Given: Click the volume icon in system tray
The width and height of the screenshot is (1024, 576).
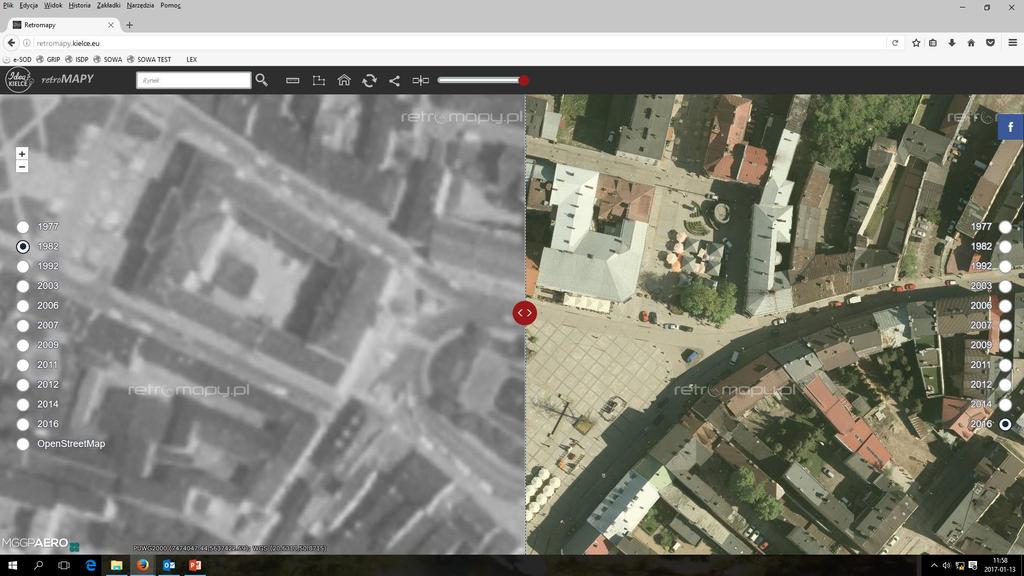Looking at the screenshot, I should [946, 566].
